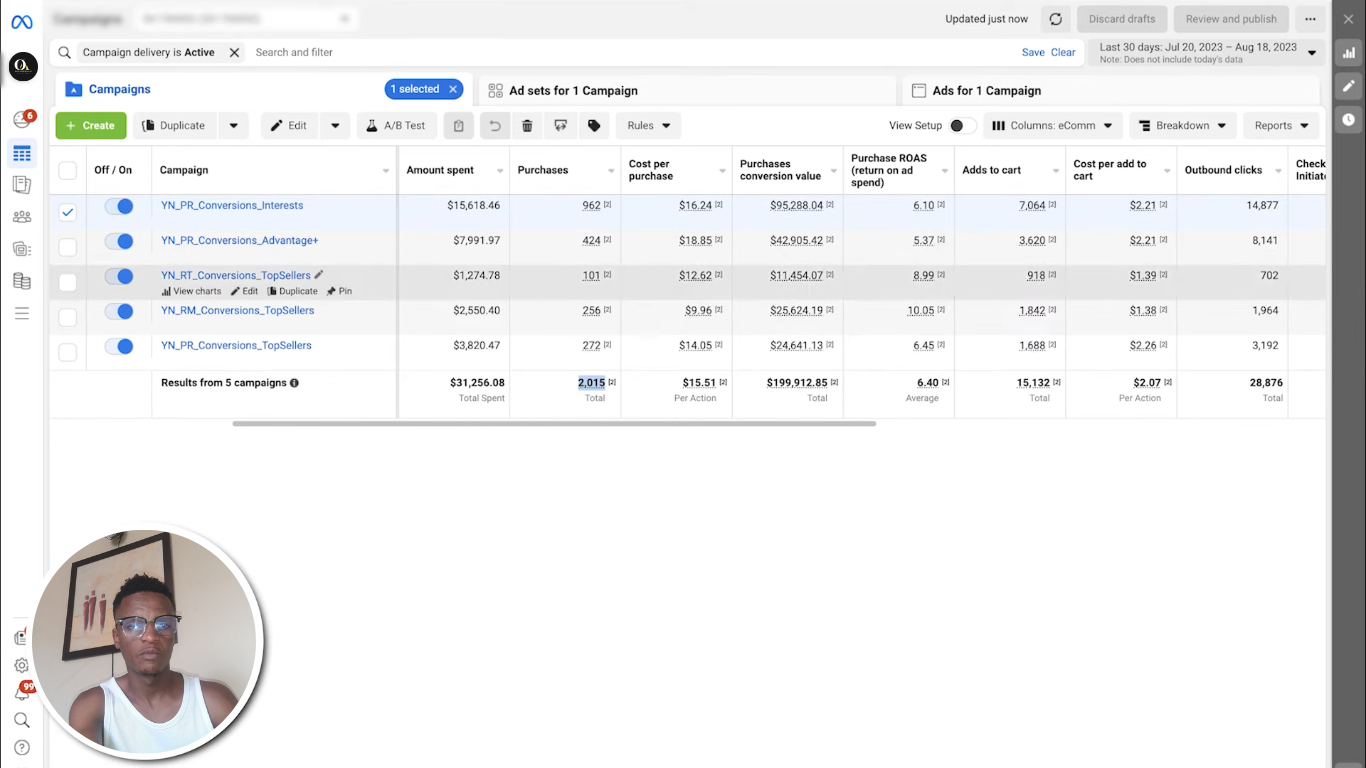Open the Last 30 days date range picker
1366x768 pixels.
(1208, 52)
